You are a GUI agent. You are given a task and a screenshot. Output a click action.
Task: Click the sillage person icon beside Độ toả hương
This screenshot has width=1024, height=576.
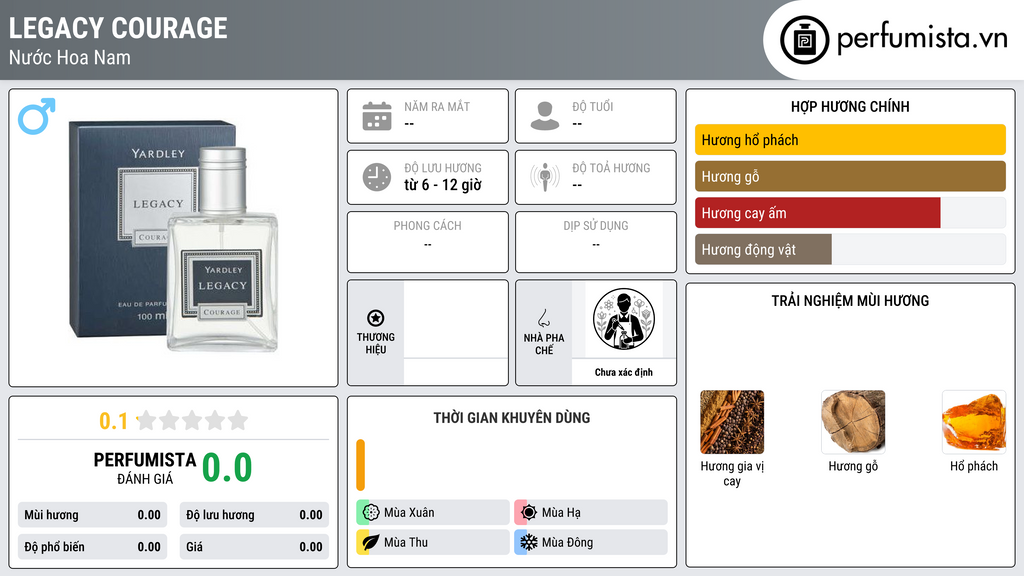545,177
